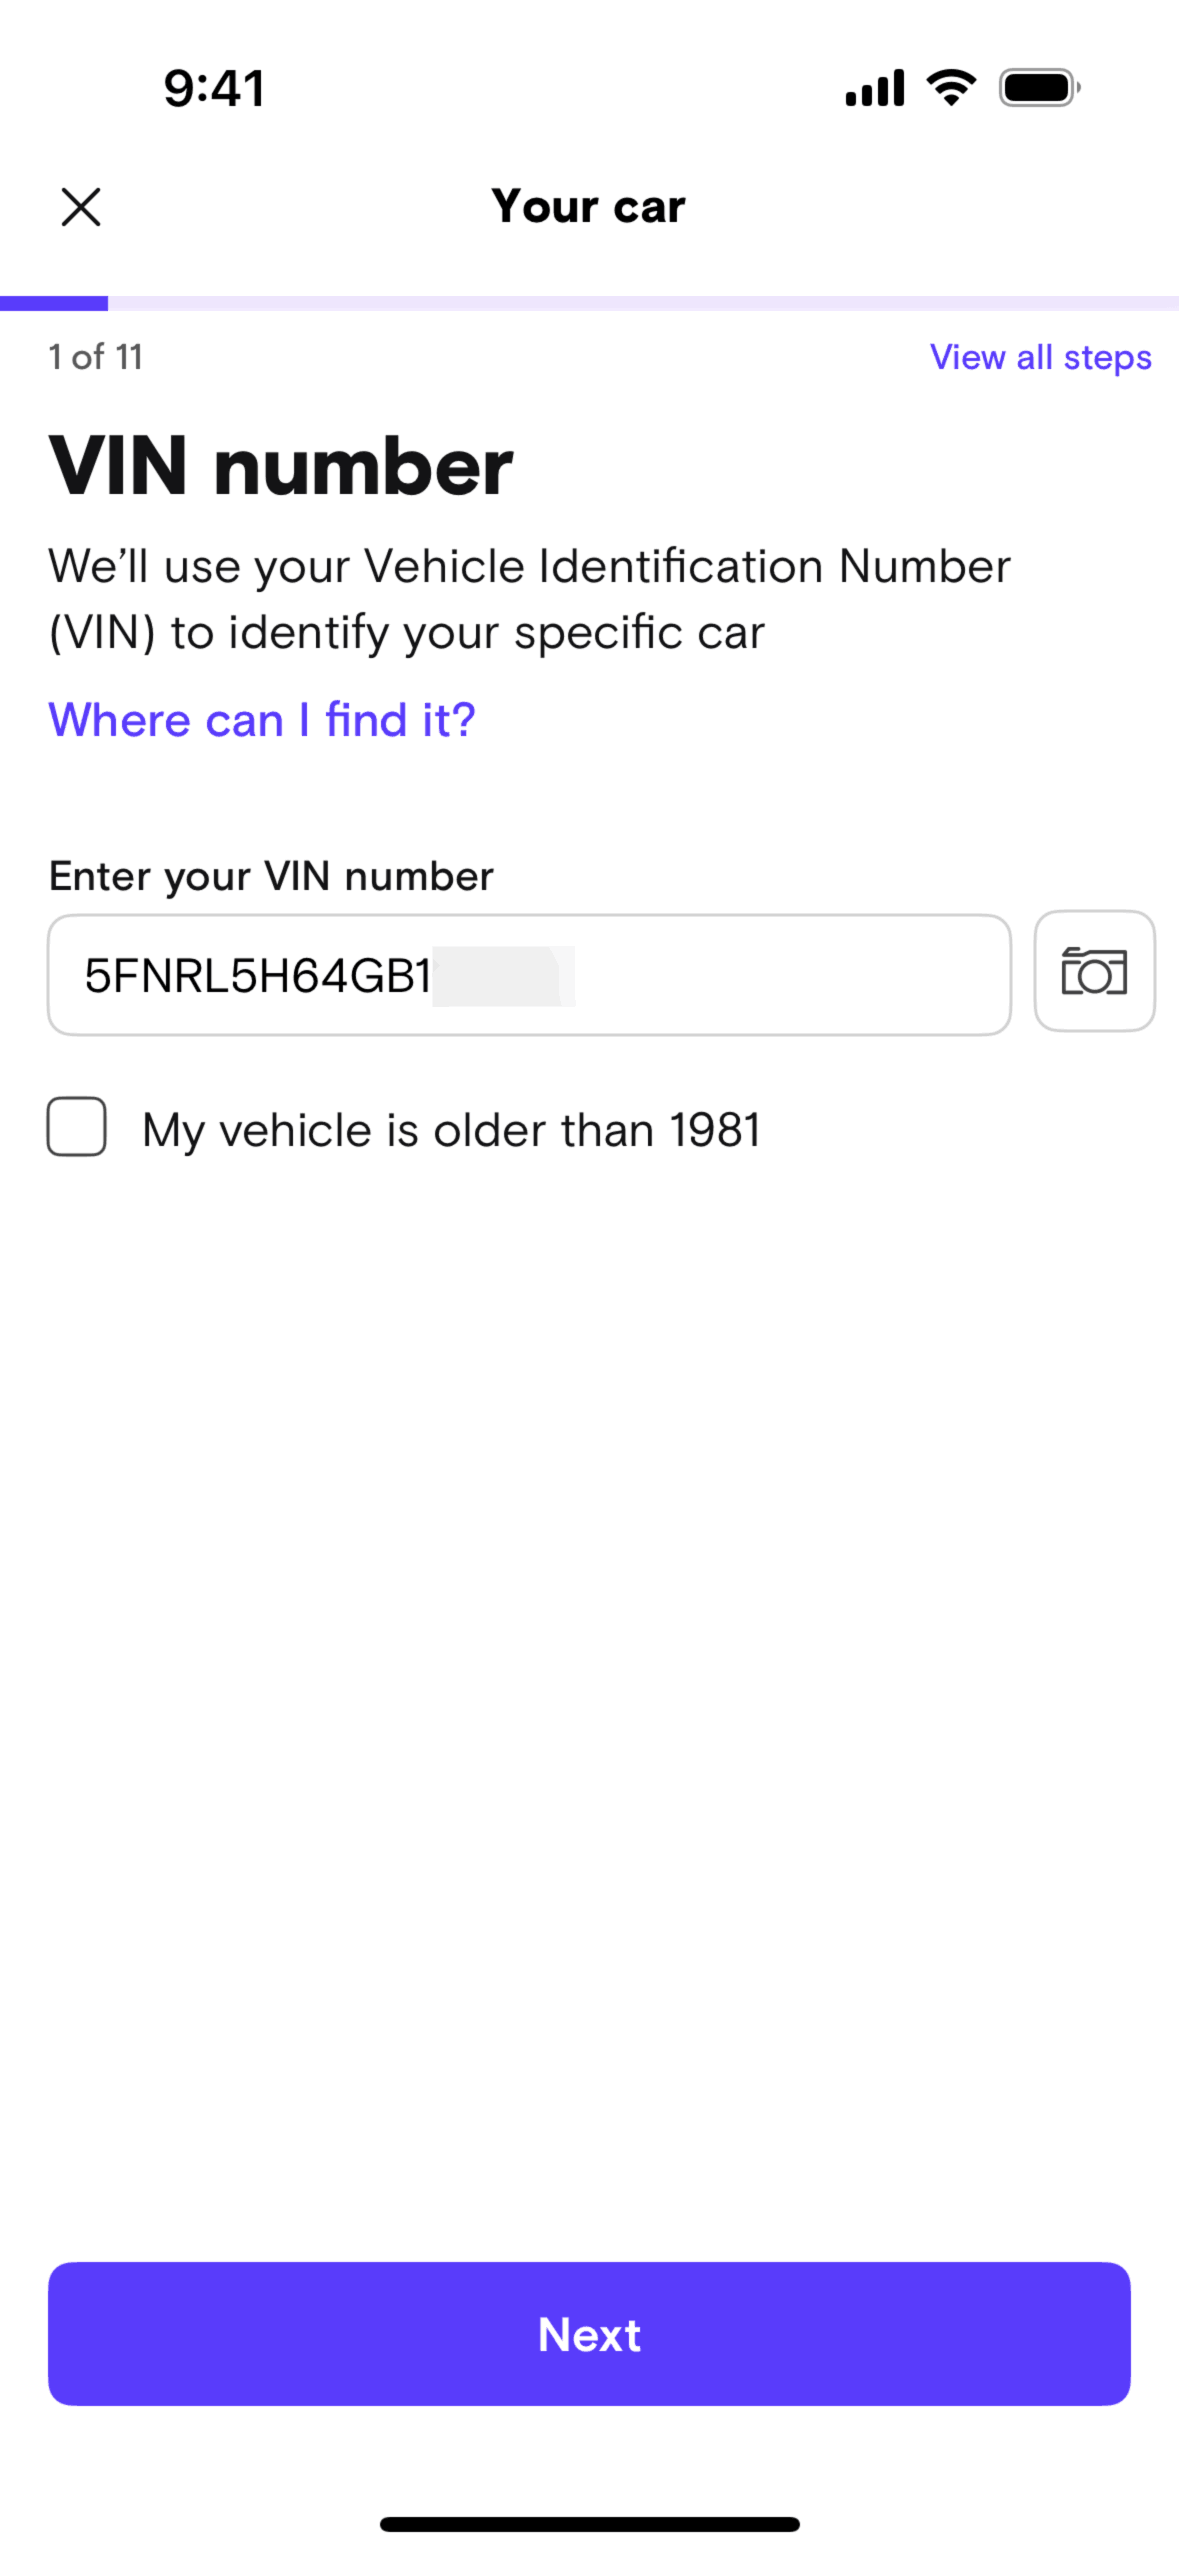Click the VIN description paragraph text
The height and width of the screenshot is (2556, 1179).
529,599
